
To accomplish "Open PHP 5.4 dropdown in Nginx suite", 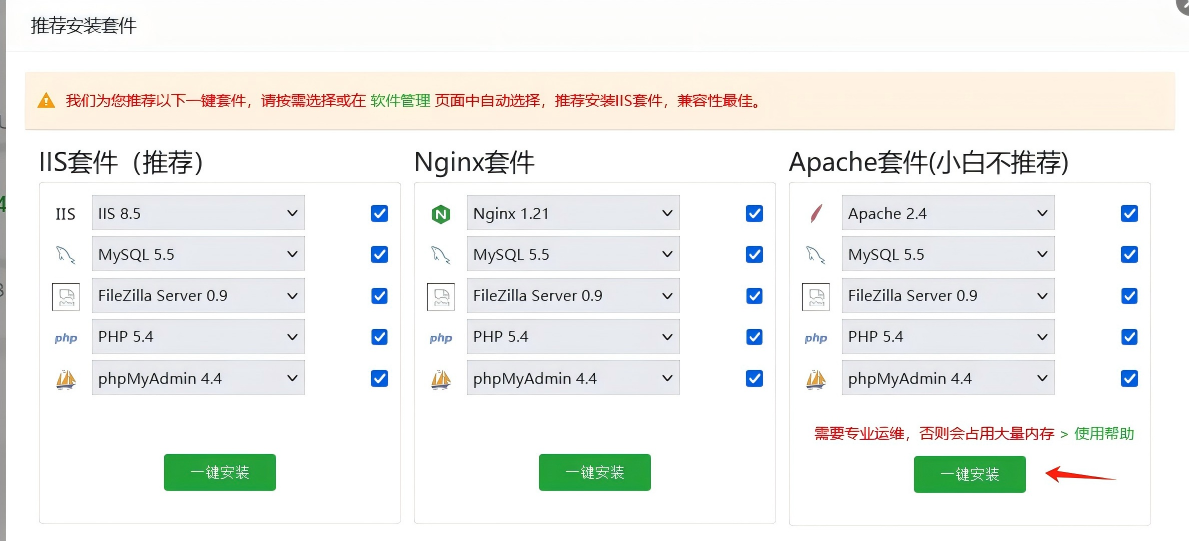I will 573,336.
